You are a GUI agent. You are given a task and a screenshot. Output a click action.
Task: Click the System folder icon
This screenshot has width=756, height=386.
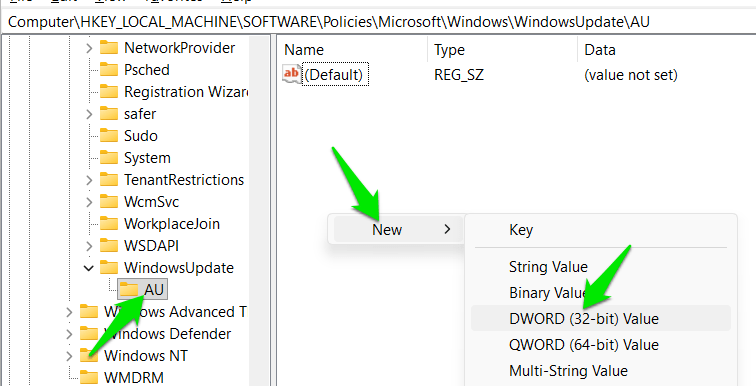pyautogui.click(x=109, y=158)
